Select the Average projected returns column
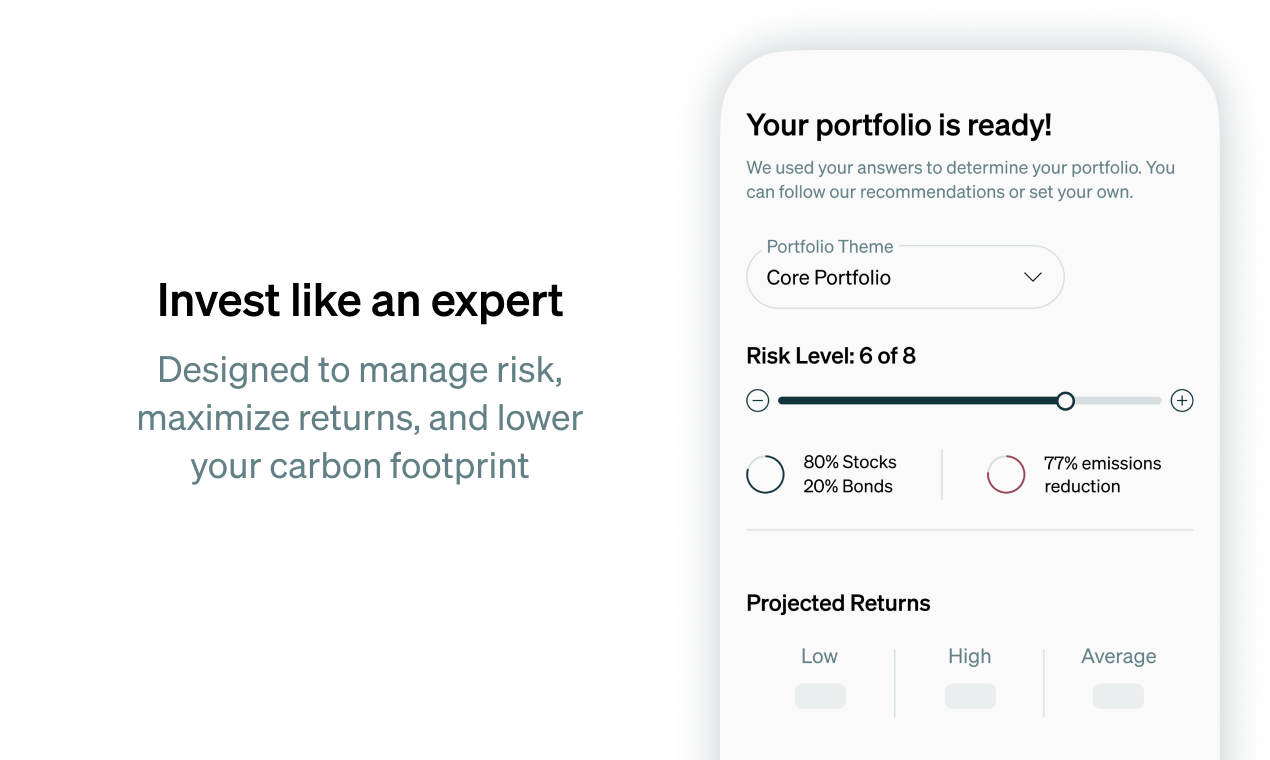 [x=1118, y=682]
